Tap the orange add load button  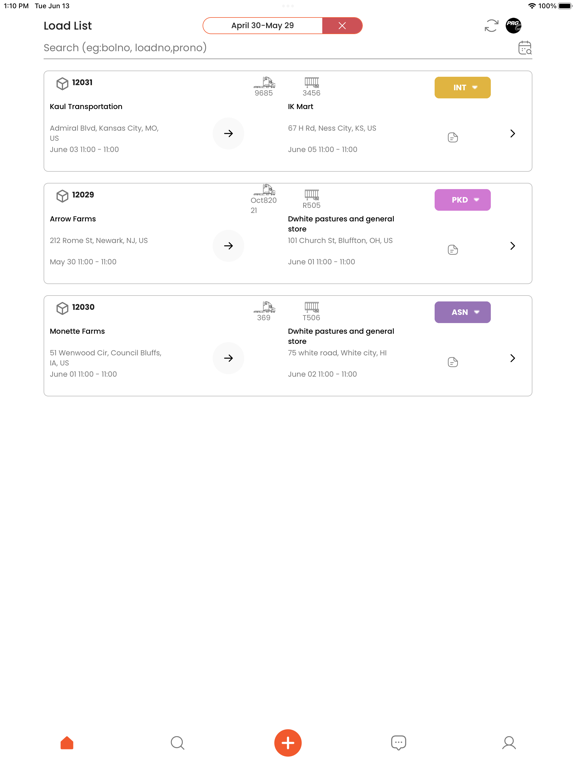[x=288, y=743]
